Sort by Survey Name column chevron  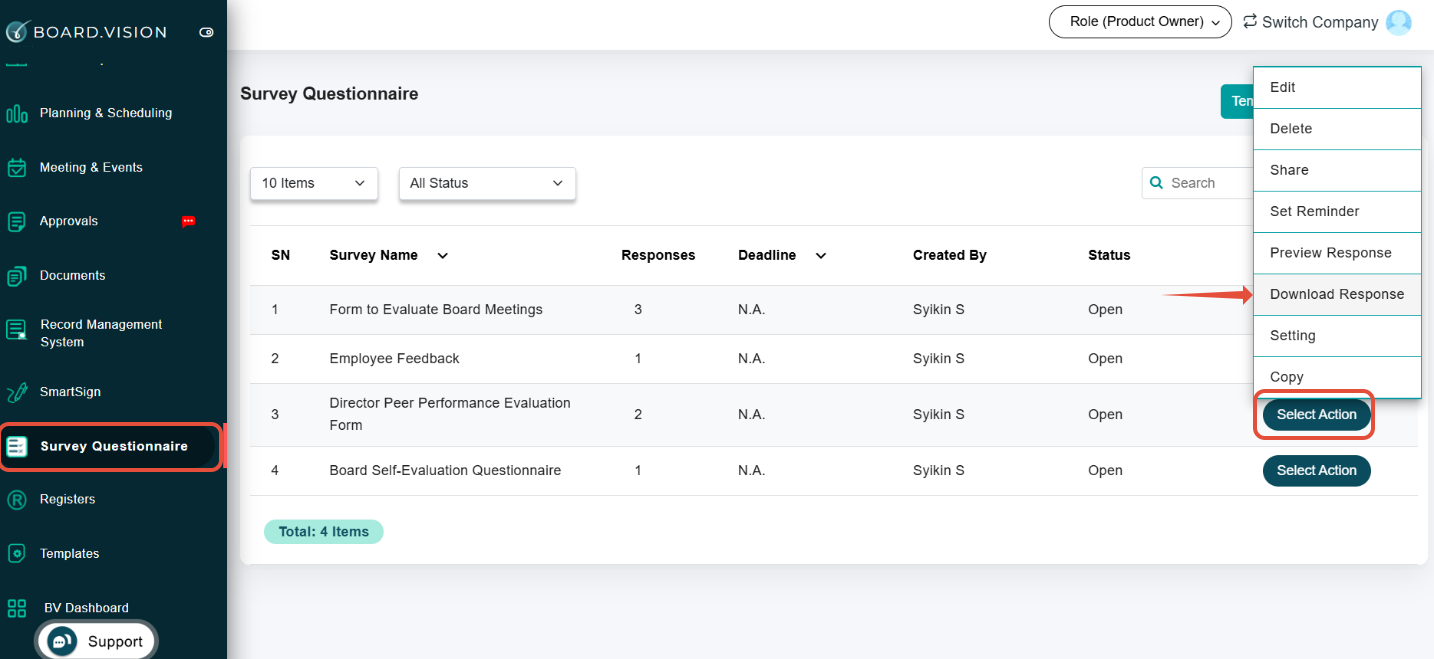[x=442, y=256]
